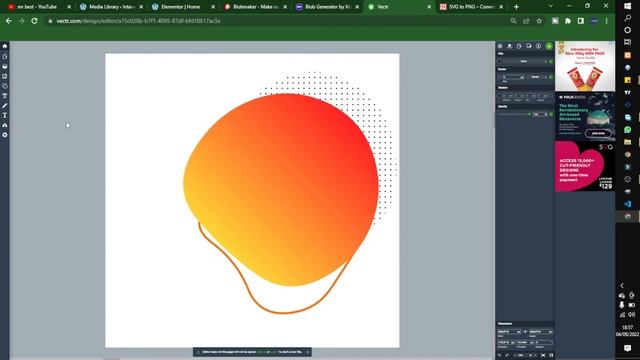
Task: Open the share page icon in address bar
Action: point(526,21)
